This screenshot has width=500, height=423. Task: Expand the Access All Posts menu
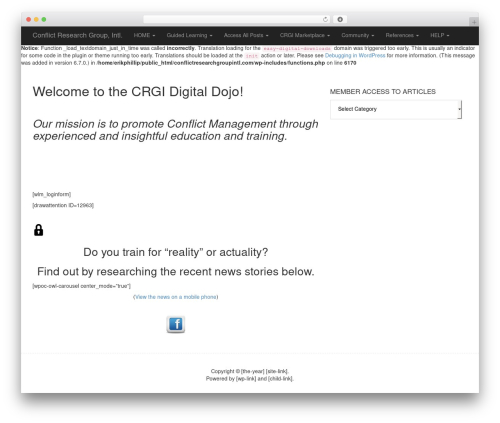click(246, 35)
